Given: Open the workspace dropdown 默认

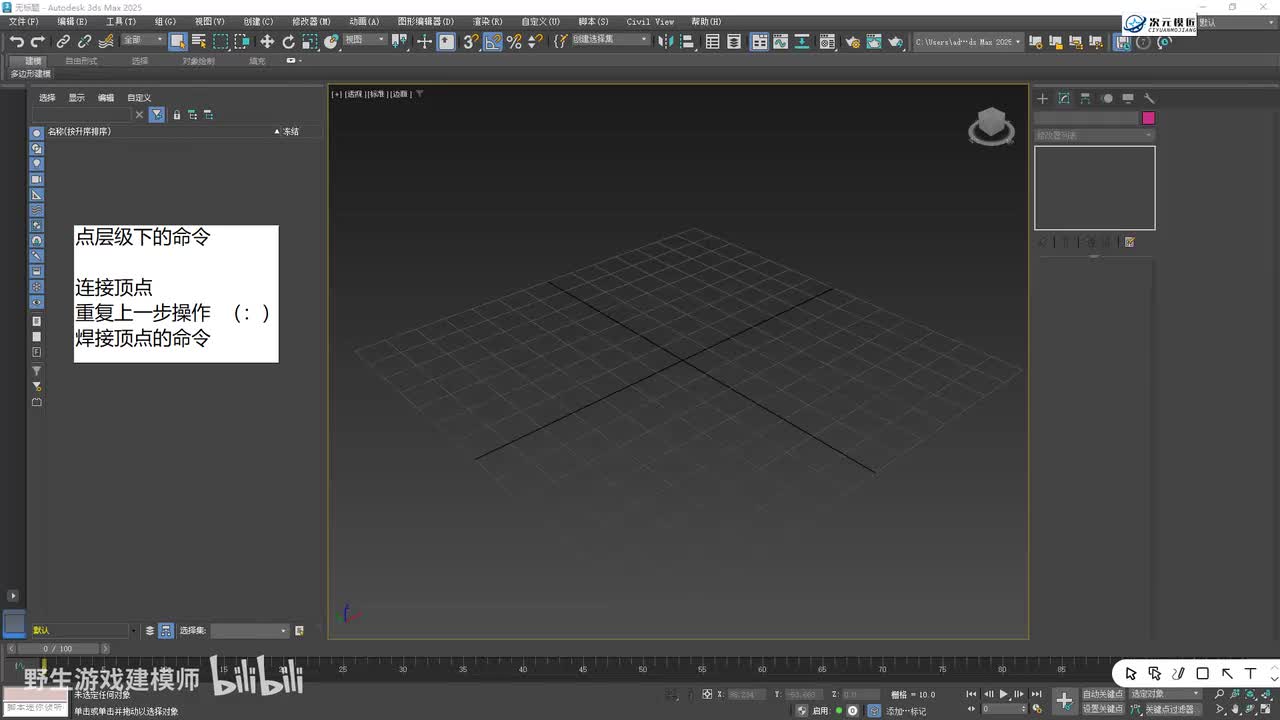Looking at the screenshot, I should coord(1235,22).
